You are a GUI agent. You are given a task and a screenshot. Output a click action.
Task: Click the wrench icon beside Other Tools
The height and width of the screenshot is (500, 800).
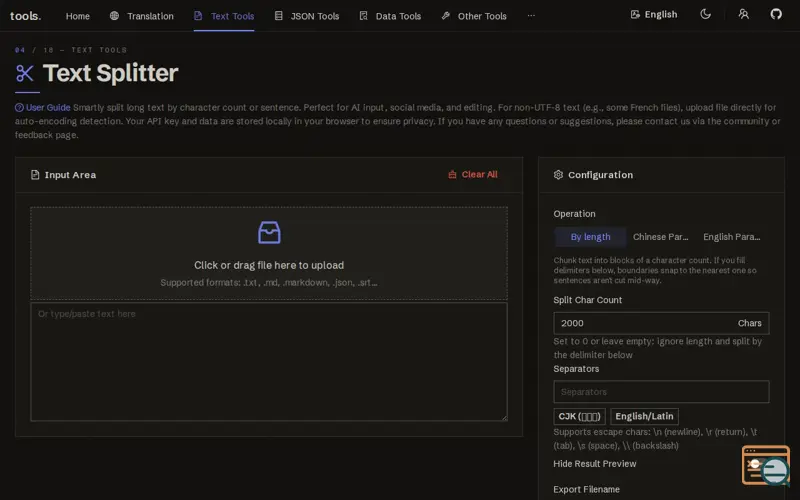(445, 16)
